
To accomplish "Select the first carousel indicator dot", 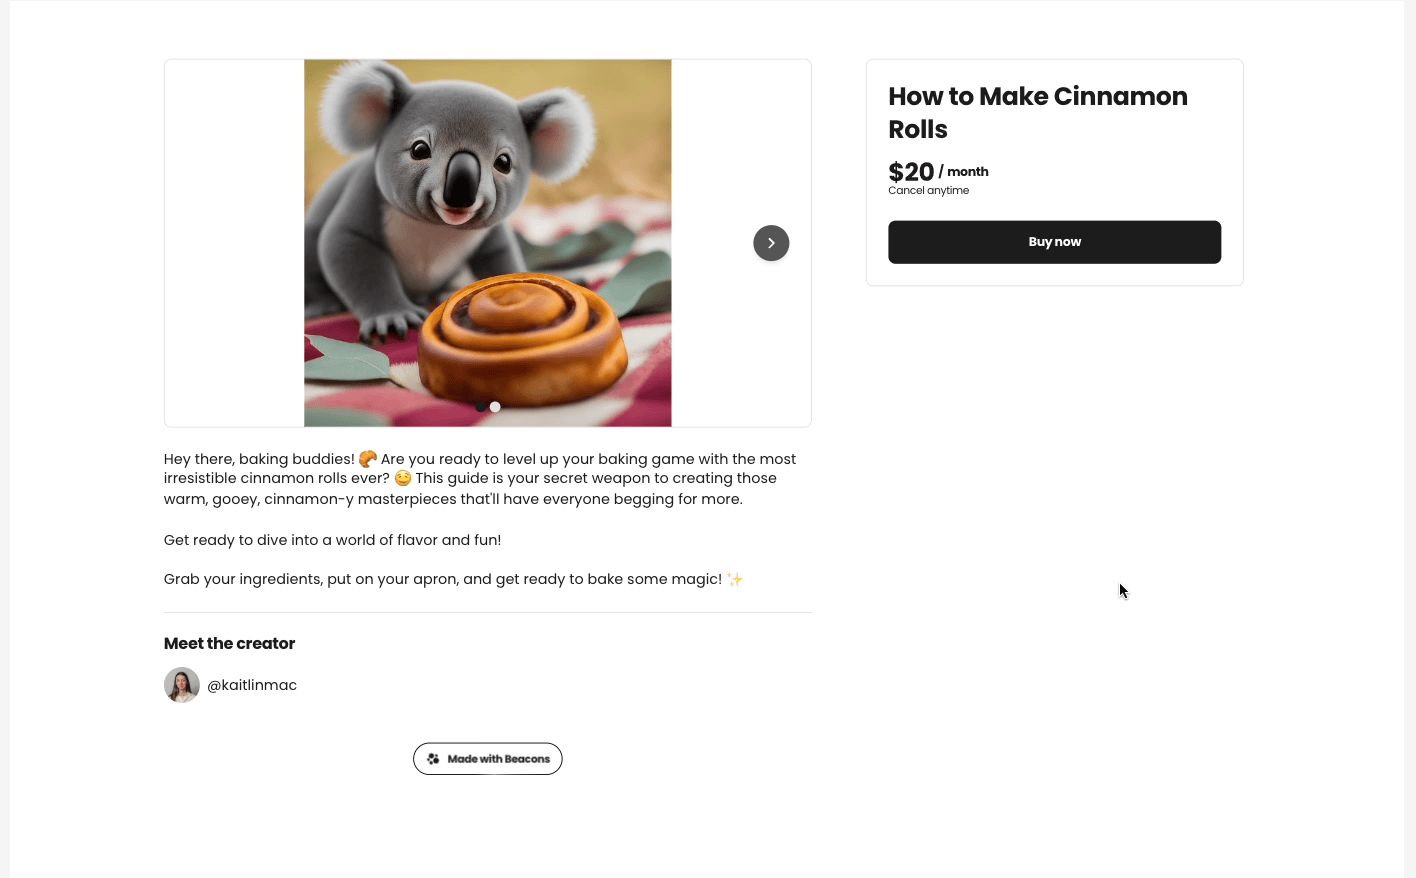I will (481, 407).
